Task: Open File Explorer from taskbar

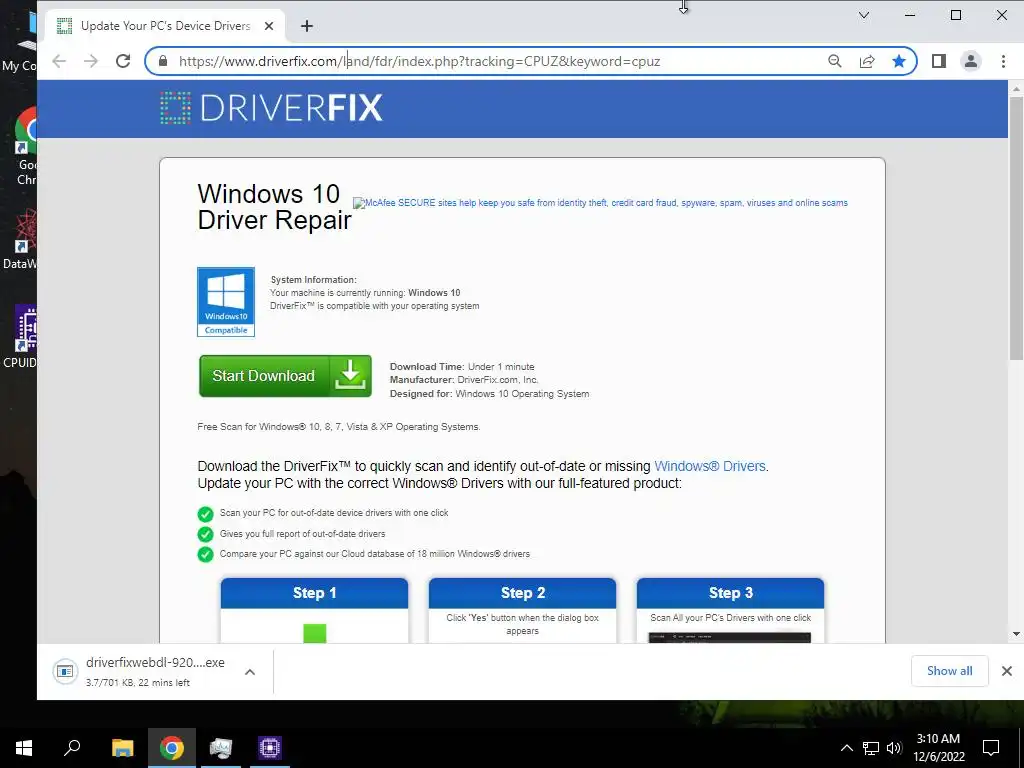Action: coord(122,748)
